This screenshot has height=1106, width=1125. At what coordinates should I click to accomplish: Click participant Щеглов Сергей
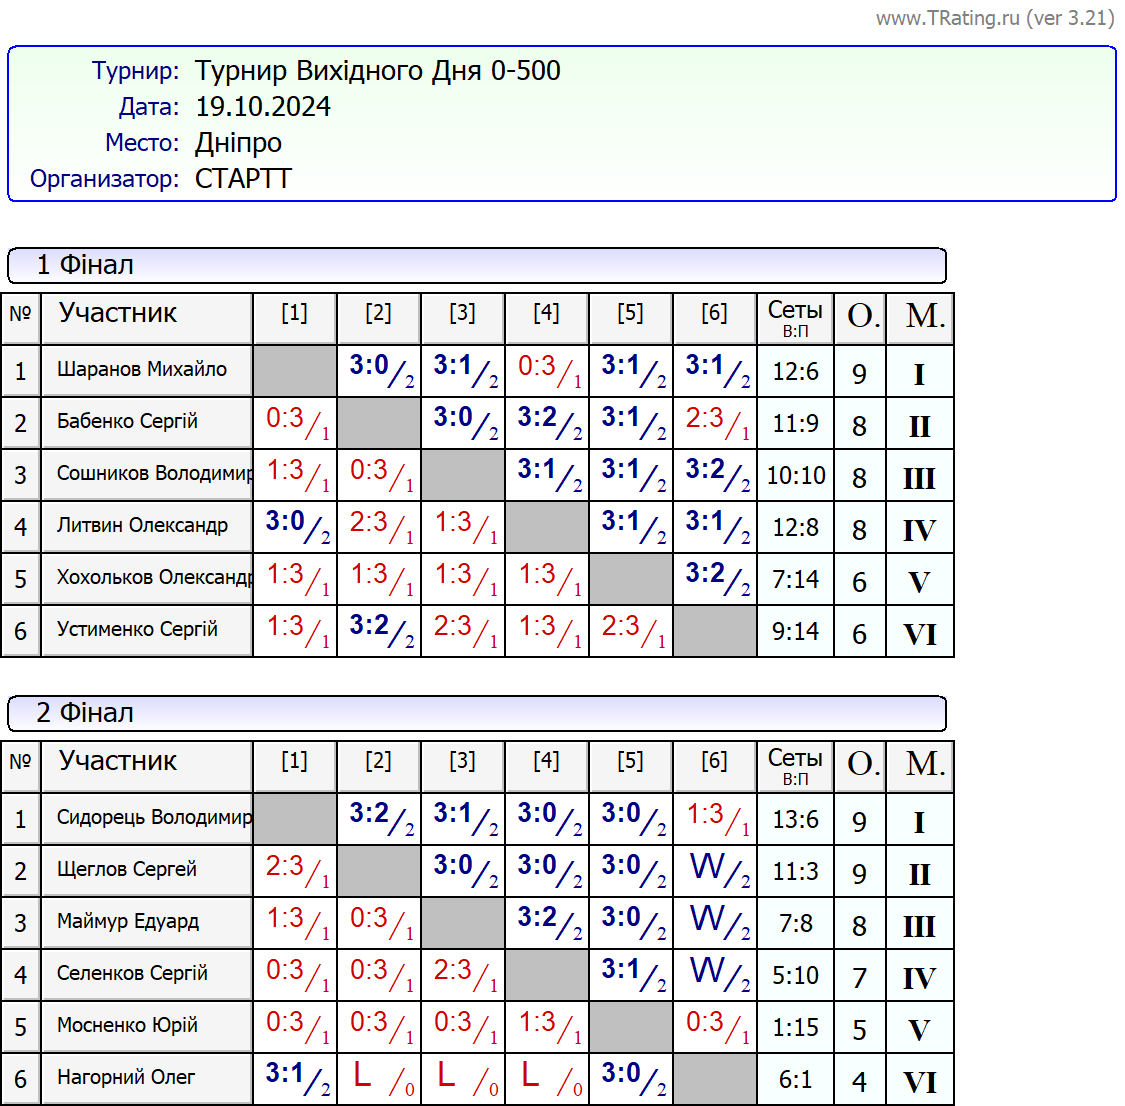coord(127,870)
